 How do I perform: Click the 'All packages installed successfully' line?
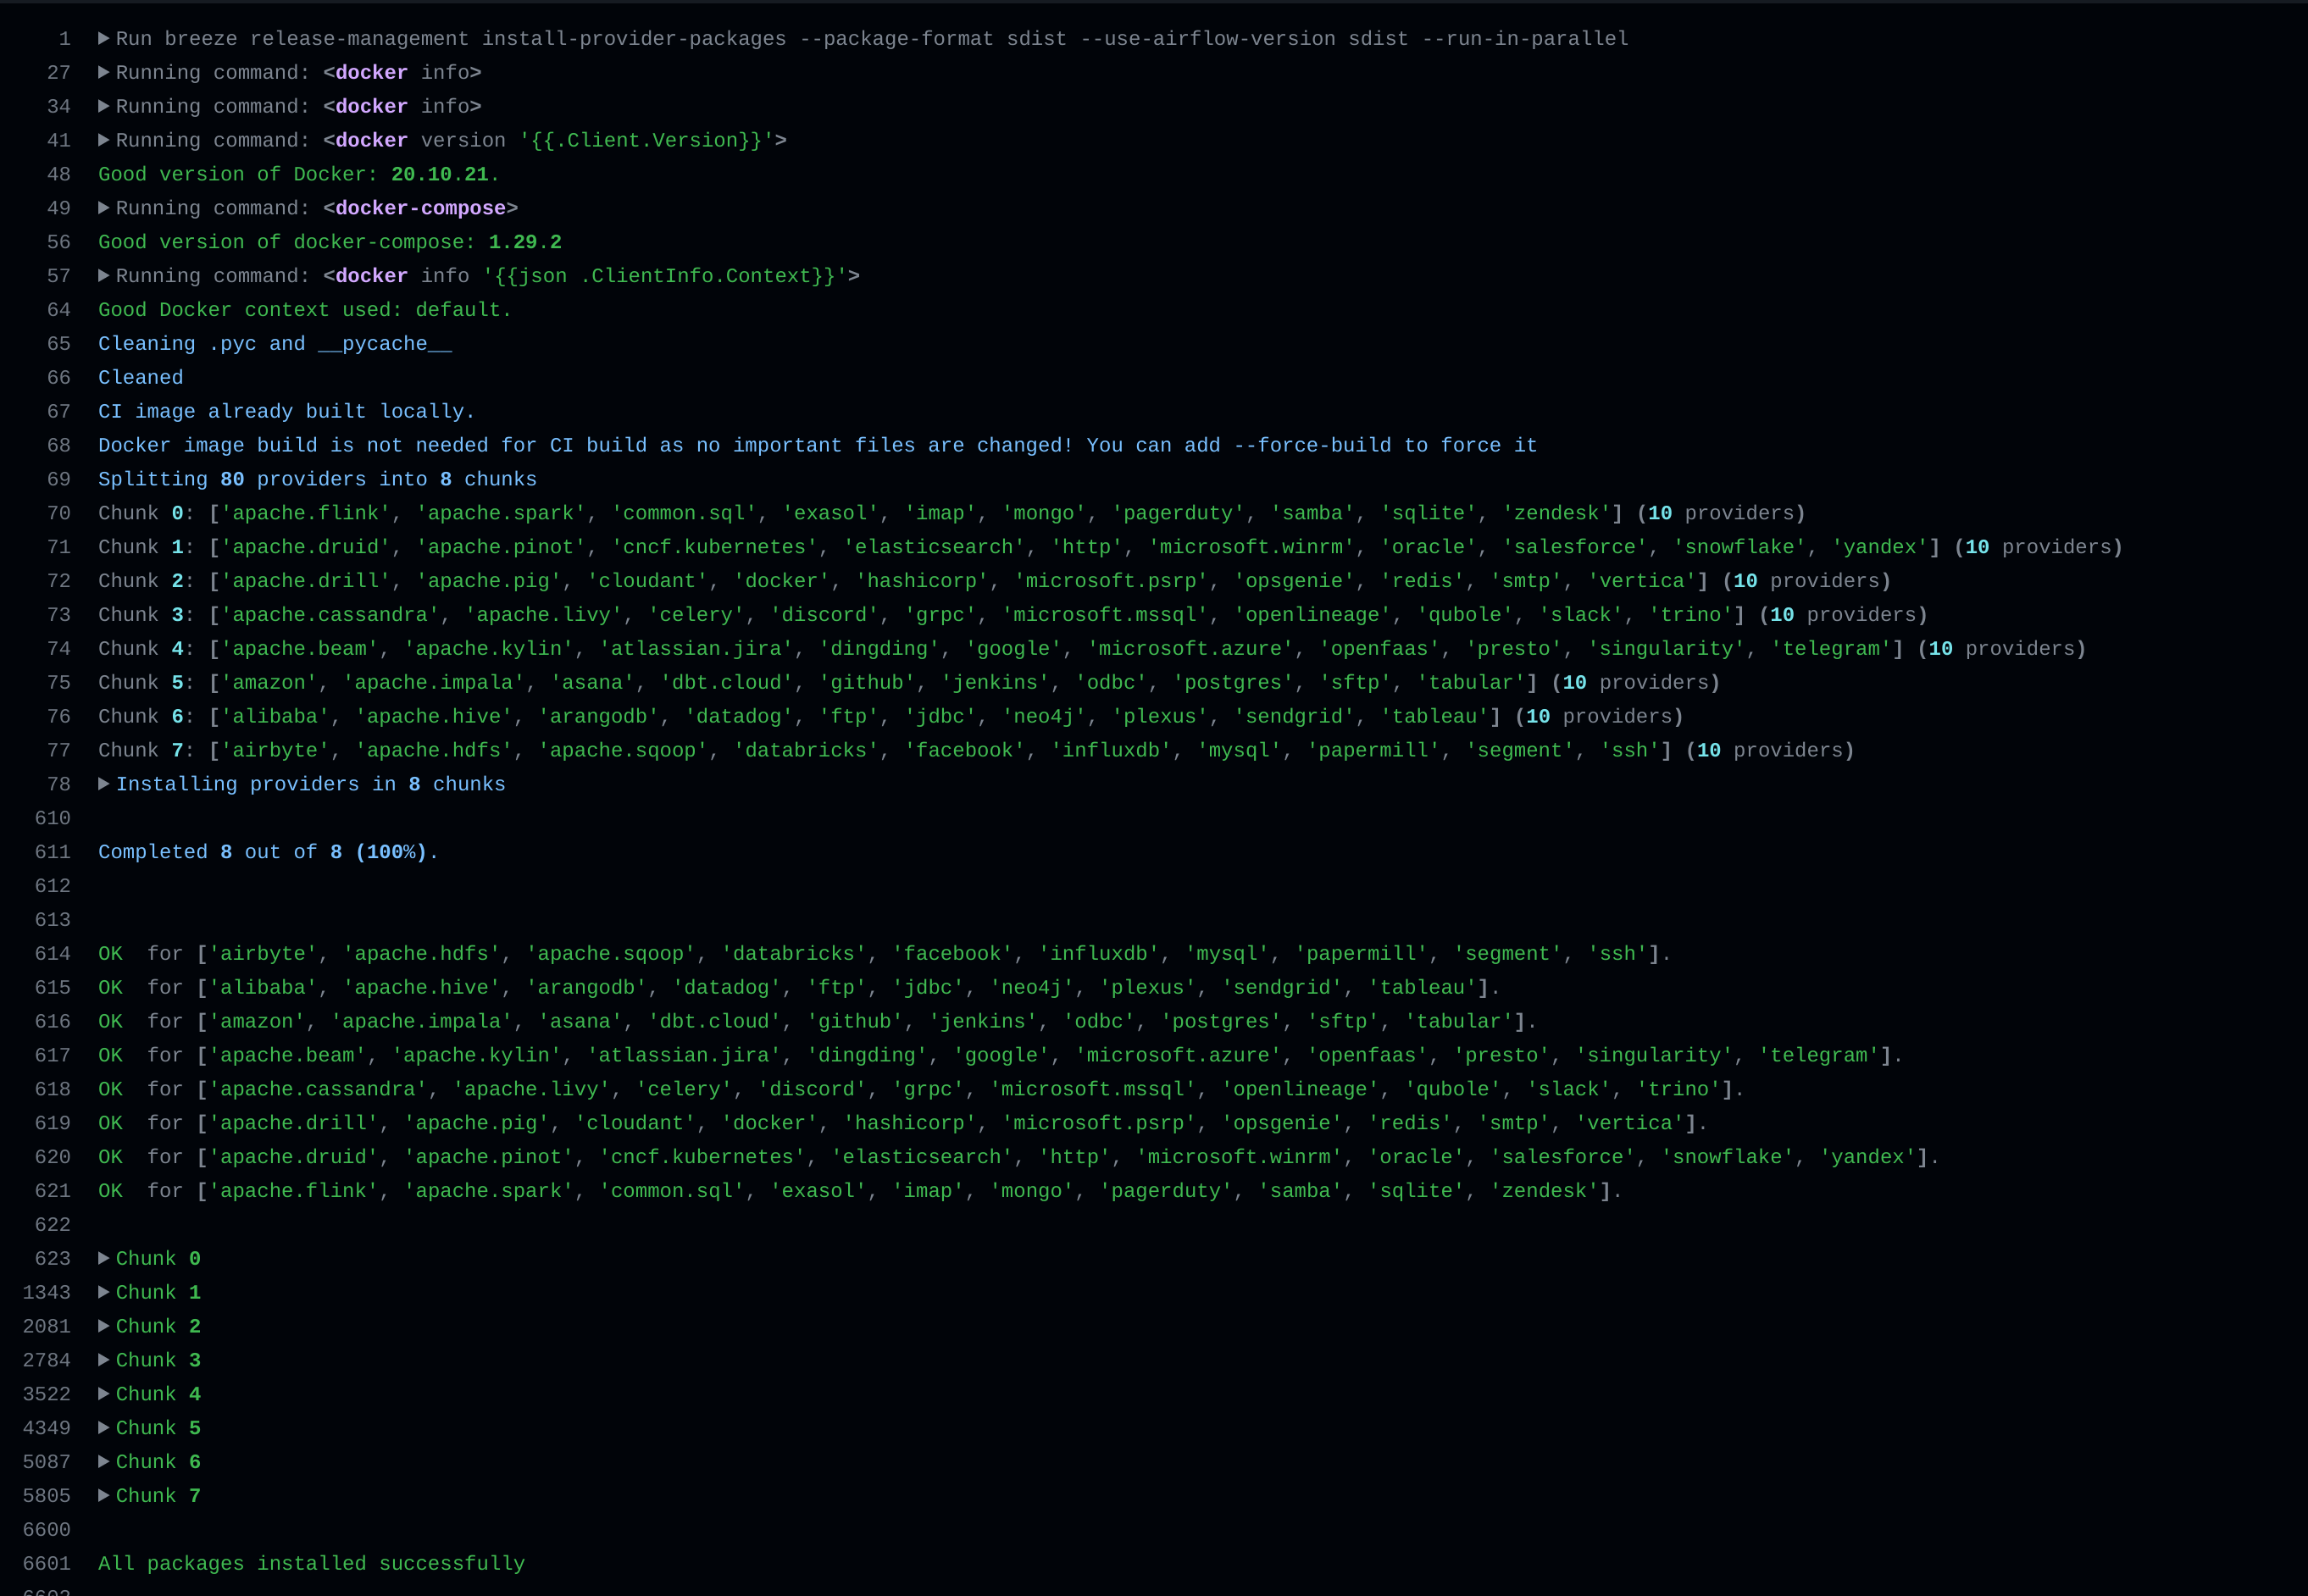tap(311, 1564)
